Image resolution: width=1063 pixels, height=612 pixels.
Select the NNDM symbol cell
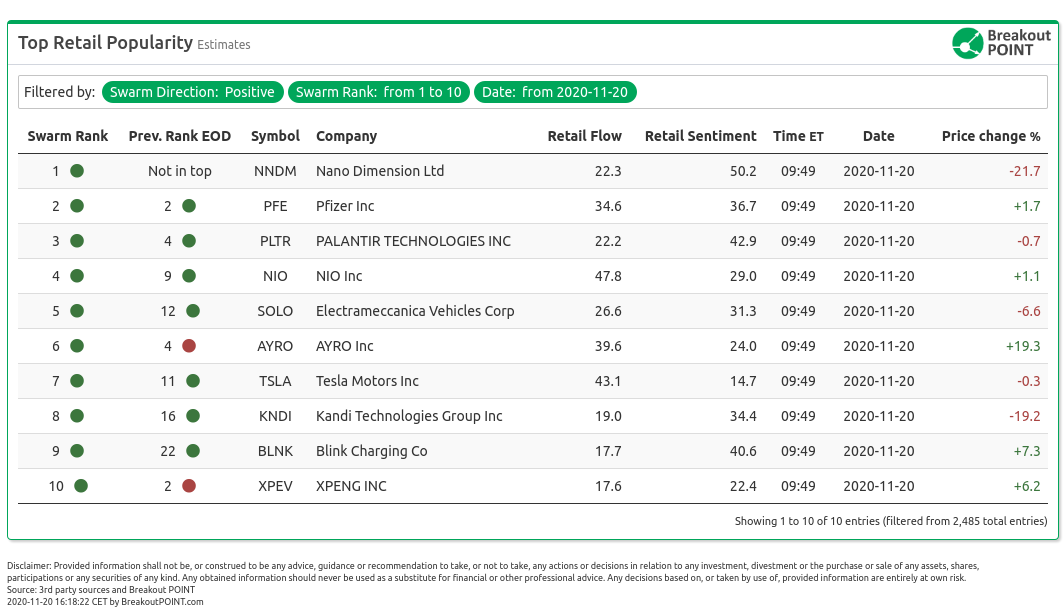pyautogui.click(x=275, y=171)
